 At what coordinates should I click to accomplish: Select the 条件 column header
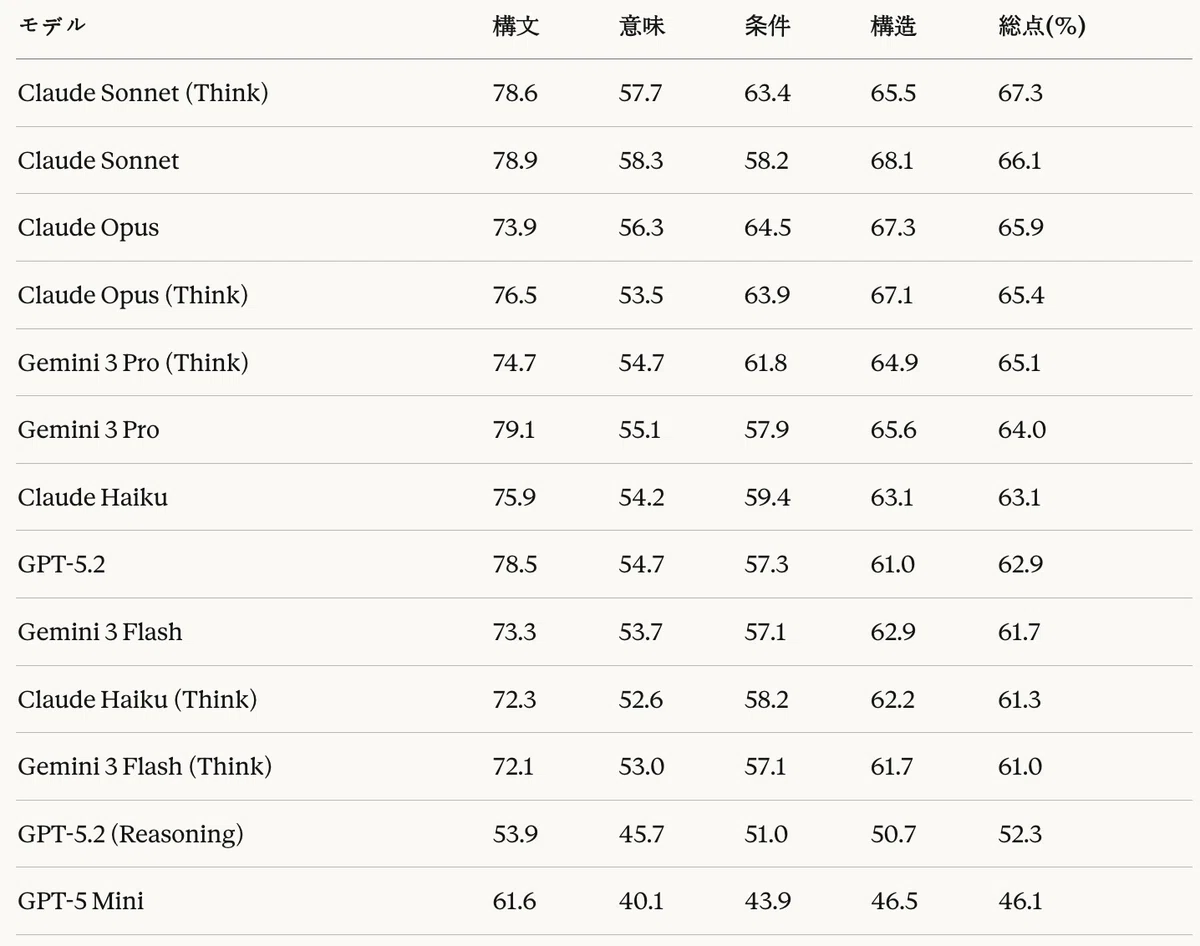[x=767, y=27]
